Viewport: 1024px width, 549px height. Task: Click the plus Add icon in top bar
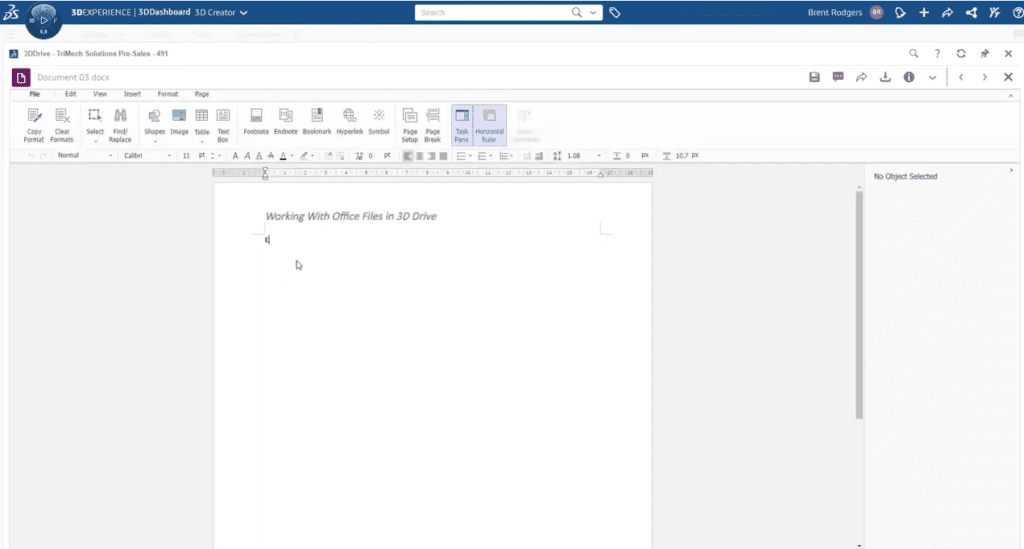923,12
